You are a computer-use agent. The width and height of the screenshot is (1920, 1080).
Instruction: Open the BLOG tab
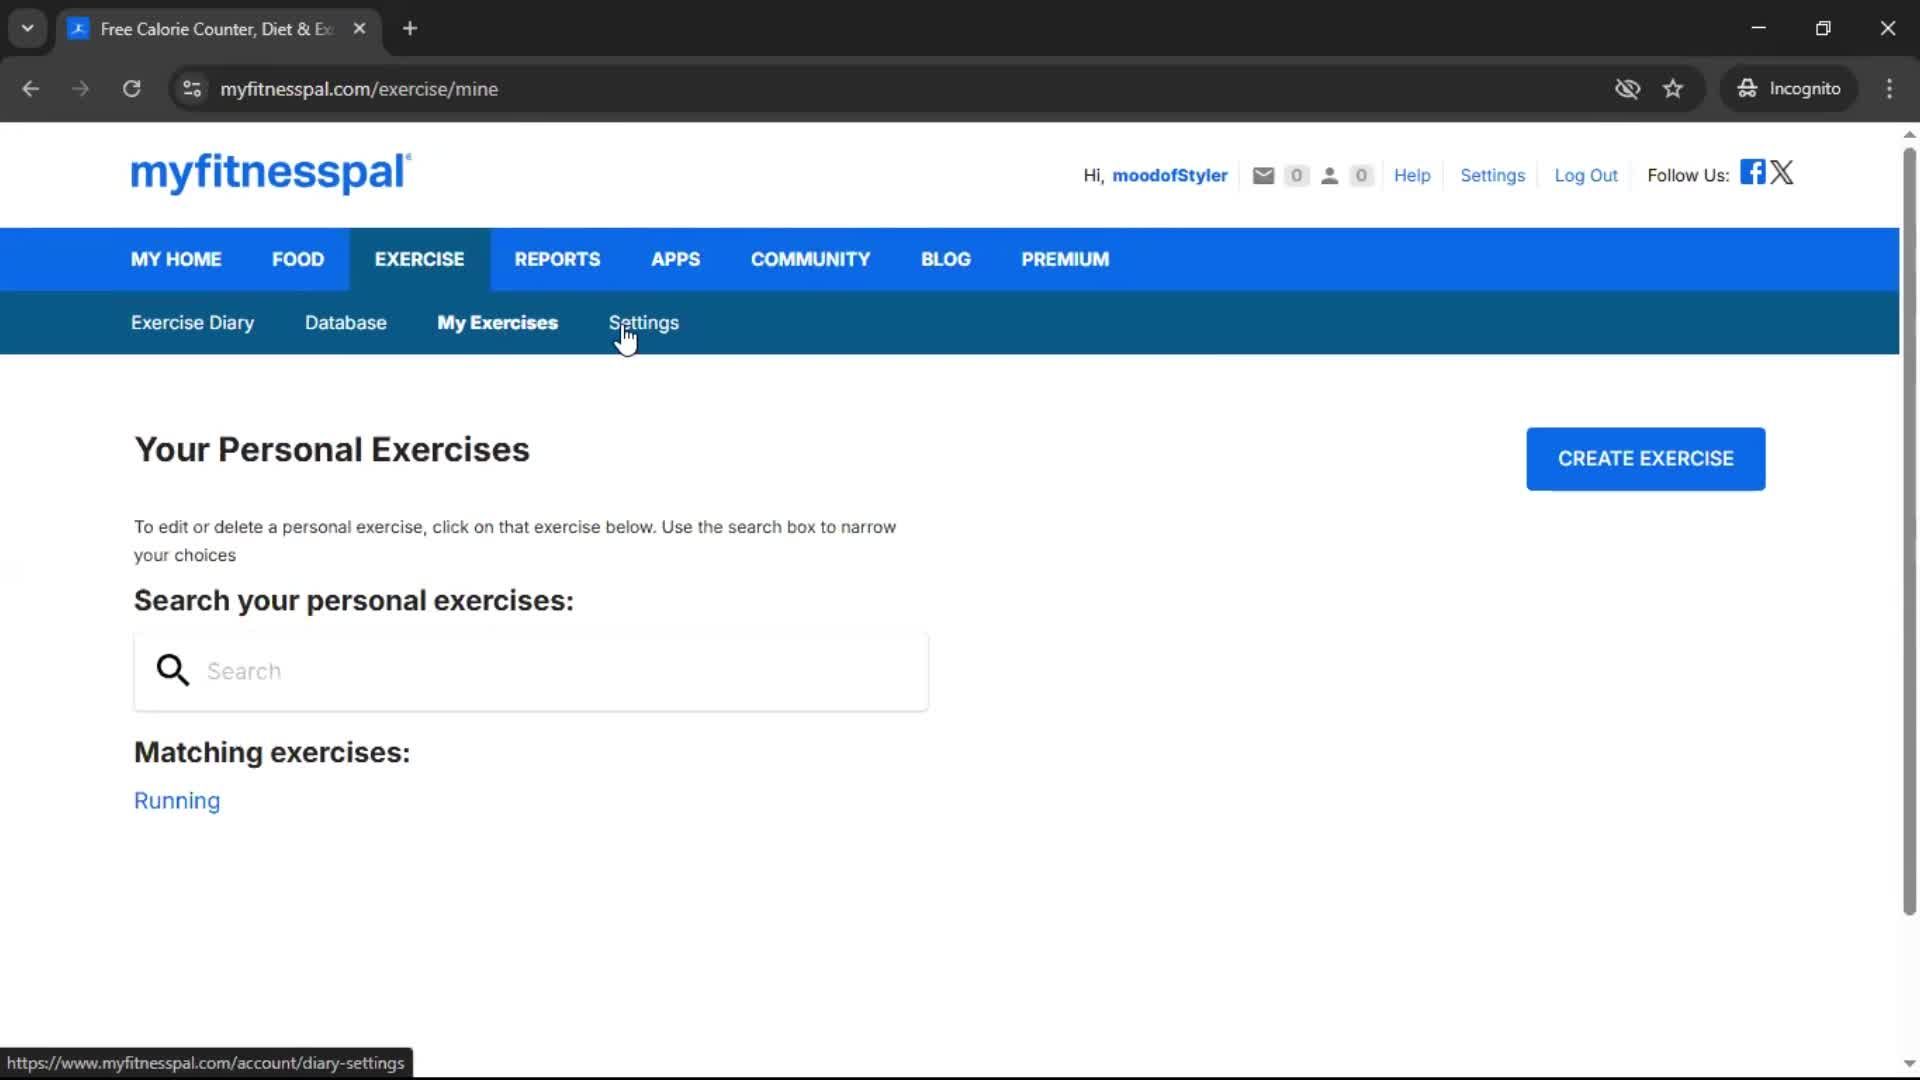point(946,259)
